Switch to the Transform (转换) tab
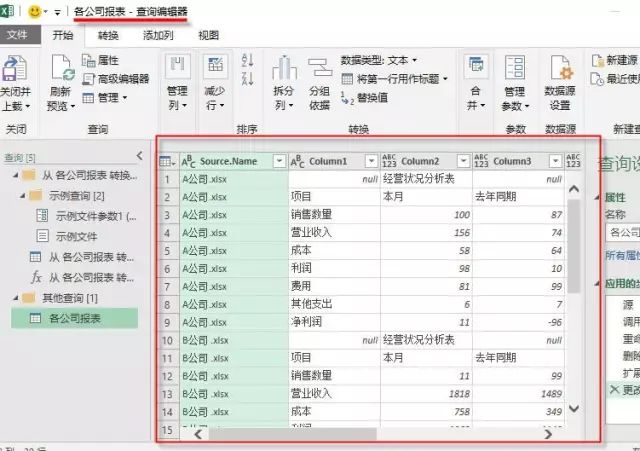 pyautogui.click(x=108, y=36)
